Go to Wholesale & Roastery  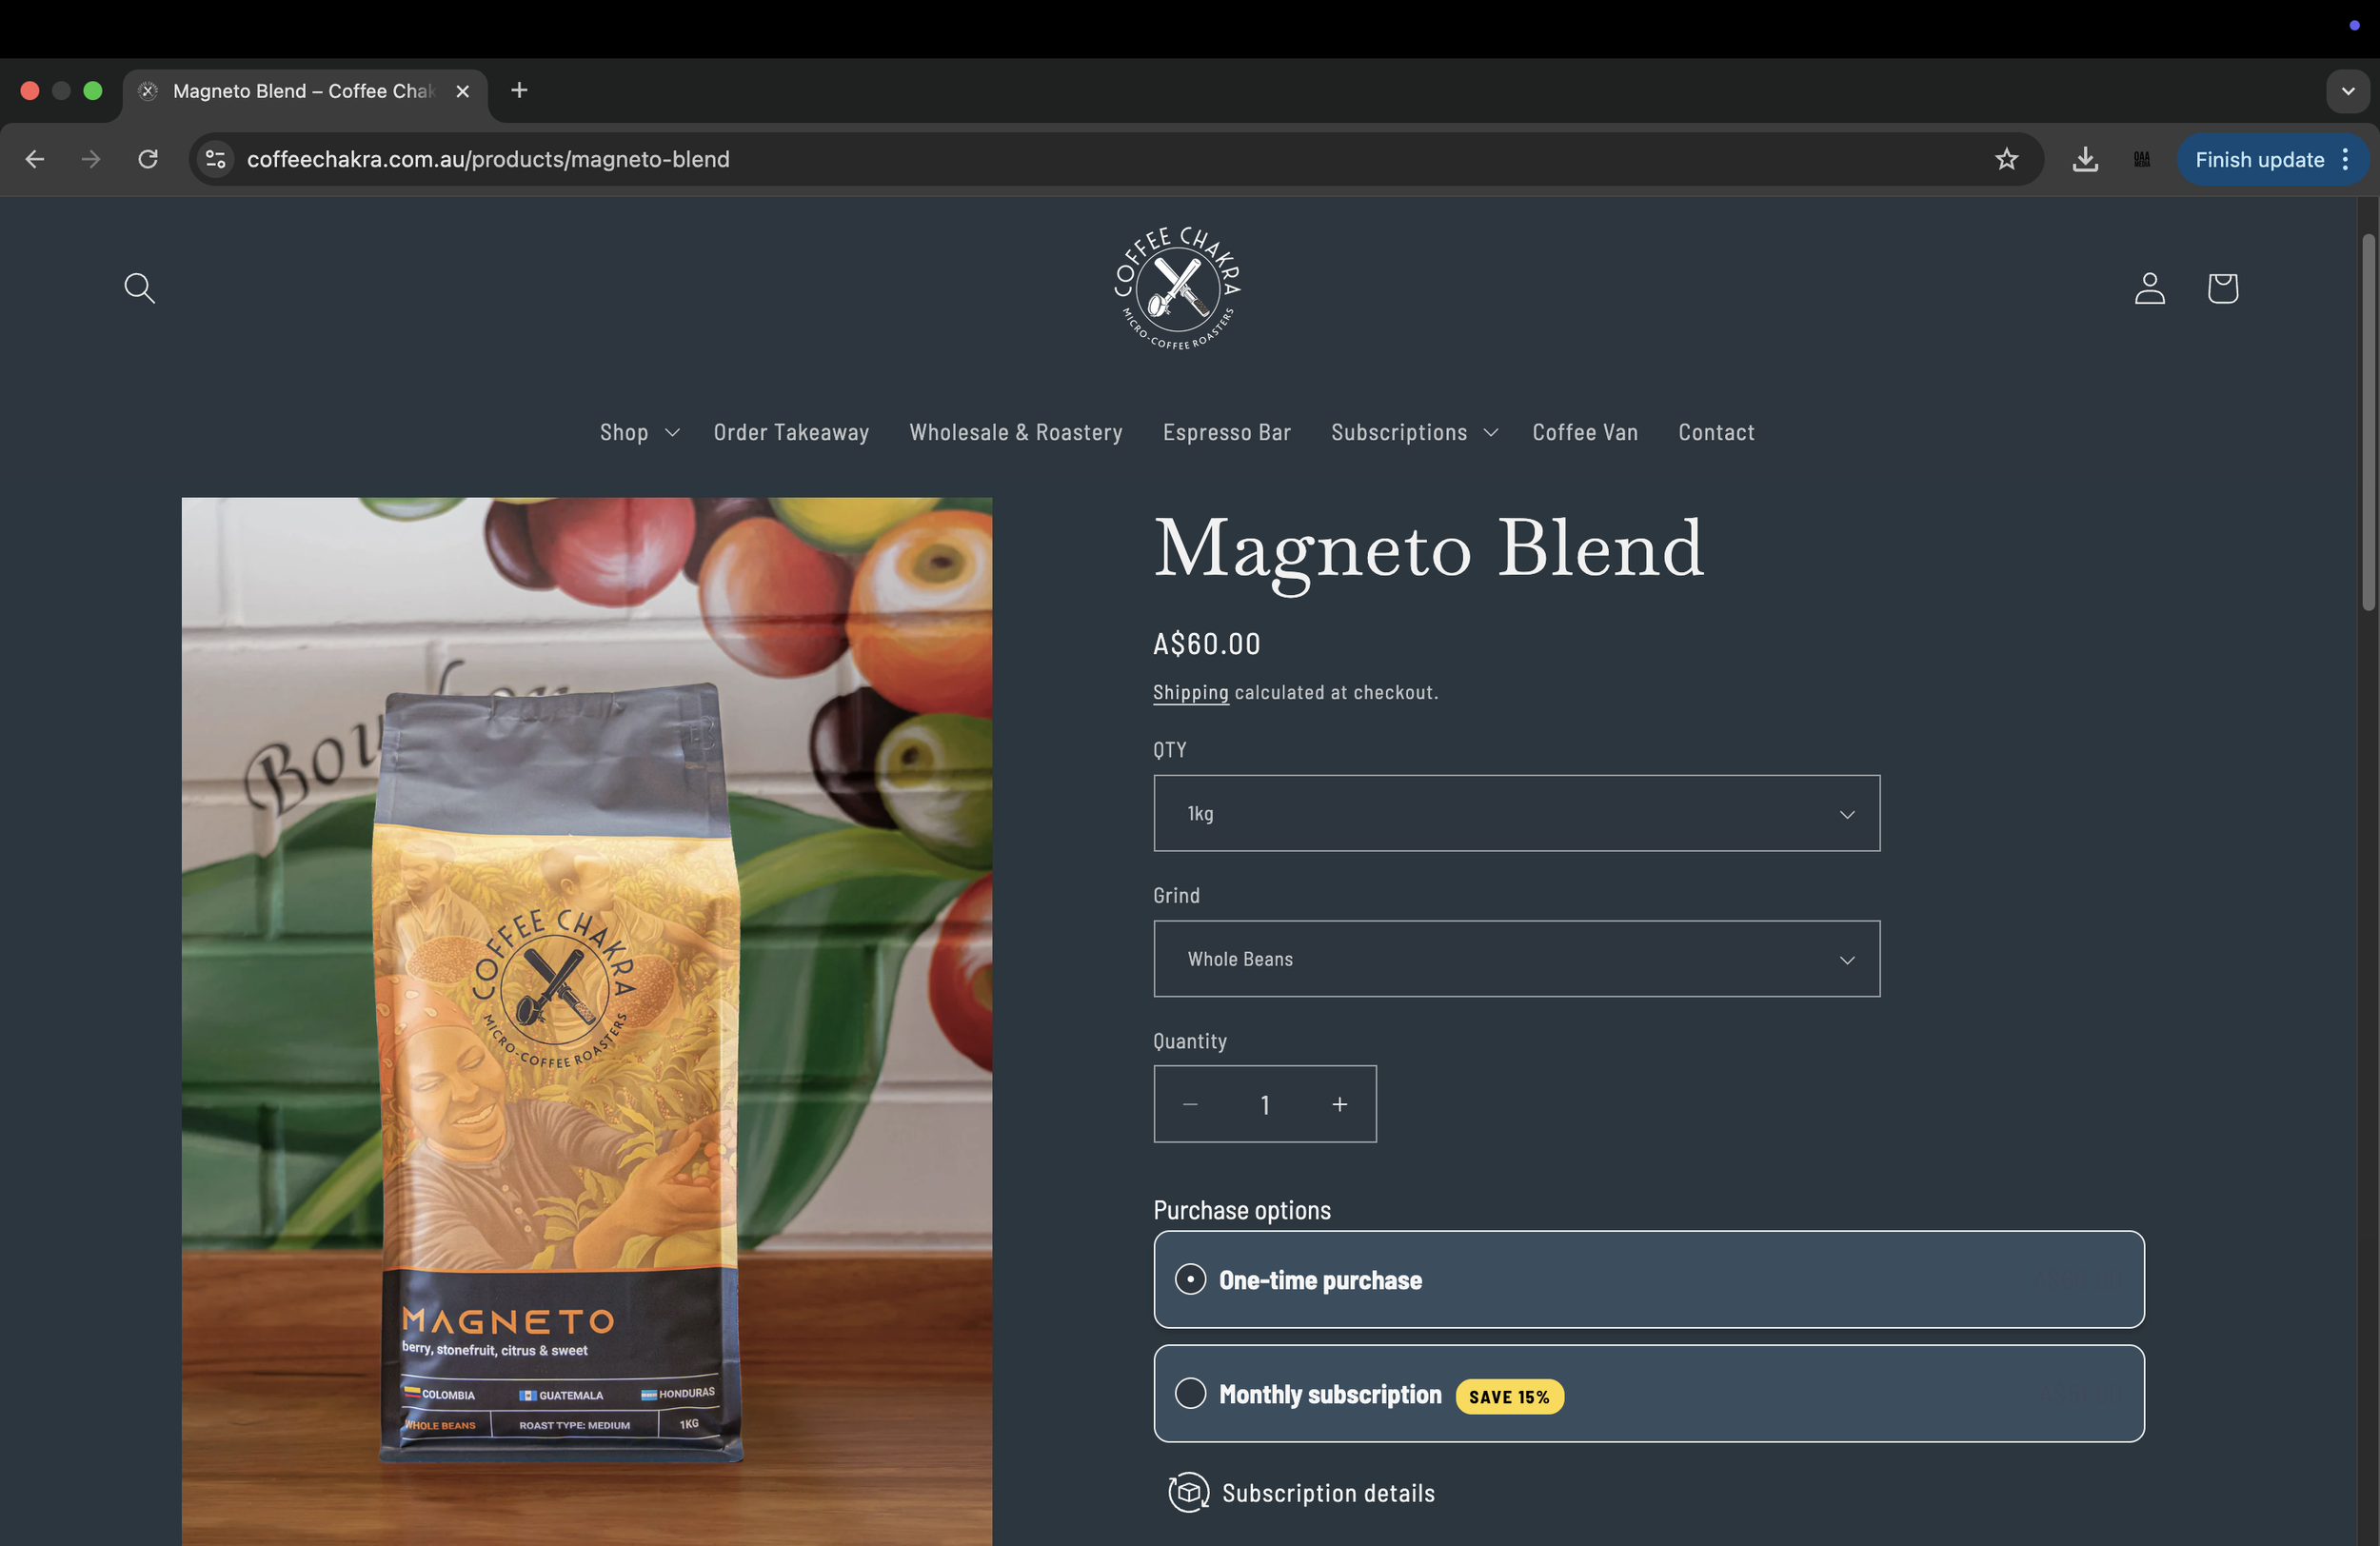(1015, 432)
